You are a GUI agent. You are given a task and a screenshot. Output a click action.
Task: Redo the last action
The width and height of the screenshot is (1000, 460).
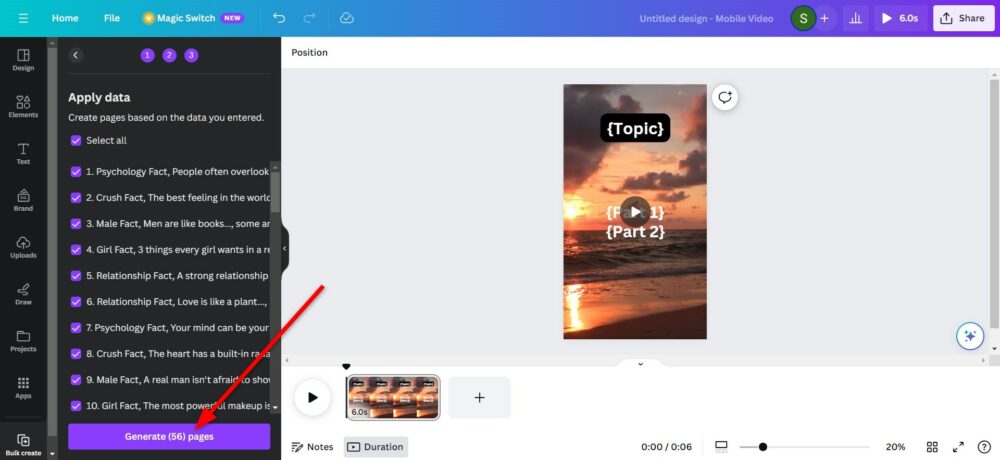pos(309,18)
